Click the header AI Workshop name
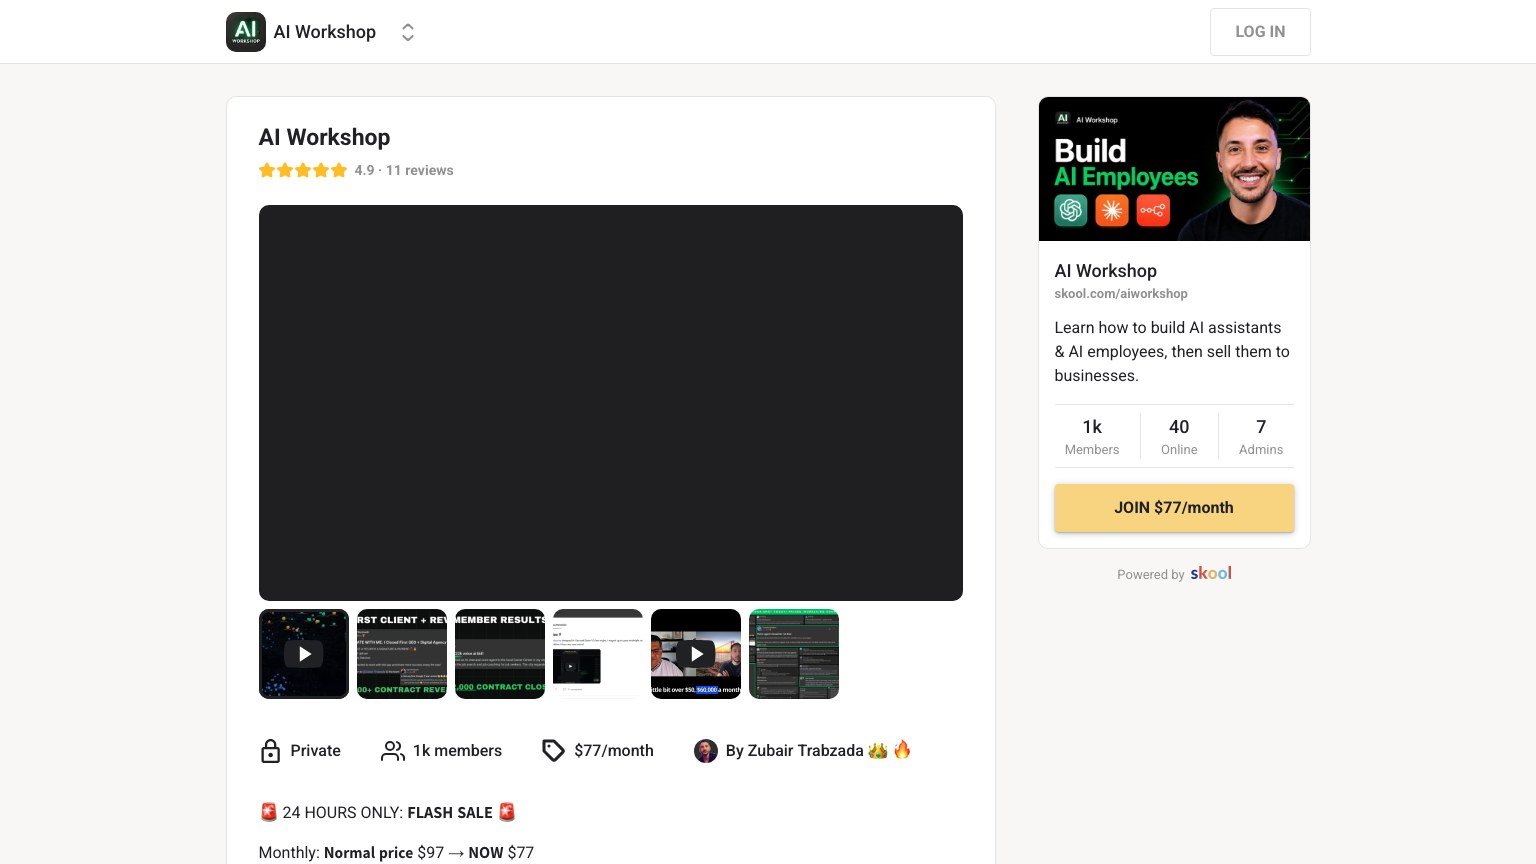The width and height of the screenshot is (1536, 864). click(325, 32)
